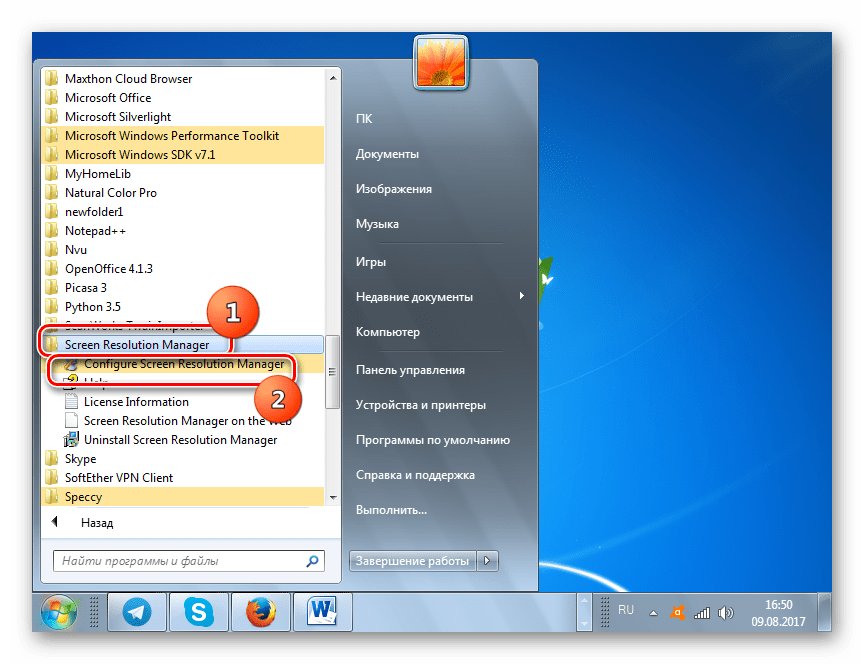
Task: Open Firefox browser in taskbar
Action: 261,612
